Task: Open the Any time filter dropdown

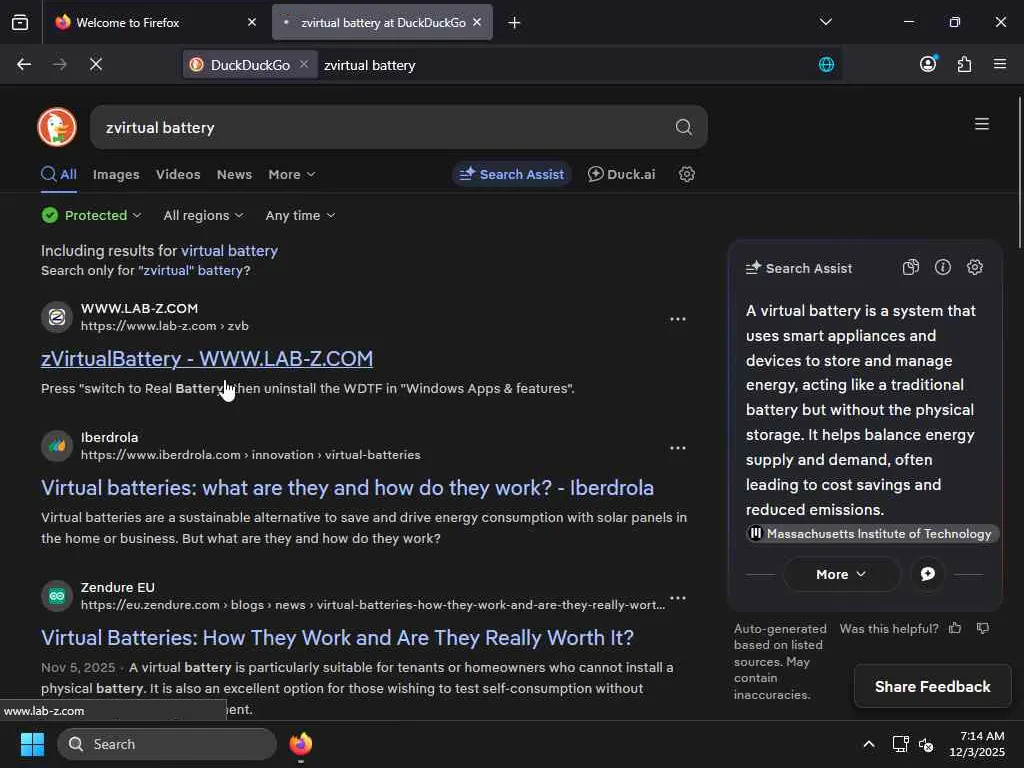Action: 300,216
